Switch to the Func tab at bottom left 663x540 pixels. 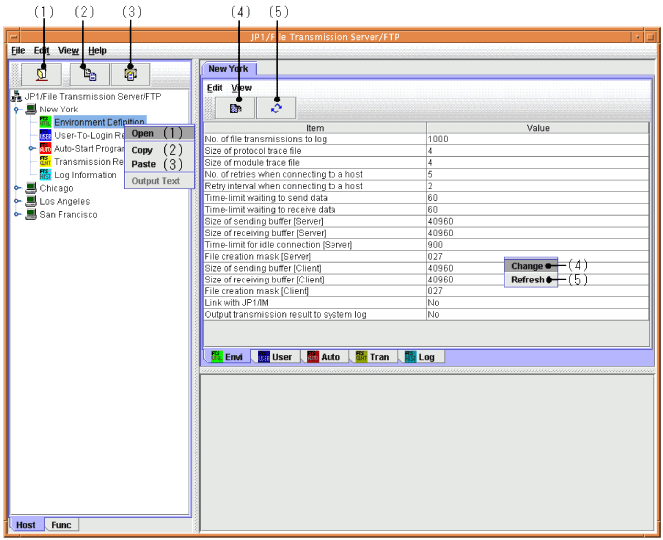(62, 525)
